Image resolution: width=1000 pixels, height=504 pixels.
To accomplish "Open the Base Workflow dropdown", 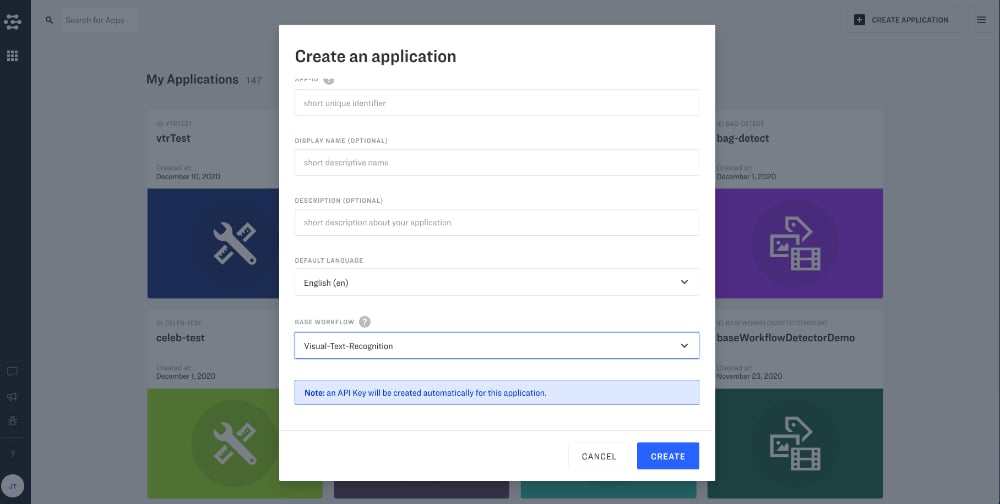I will pos(496,346).
